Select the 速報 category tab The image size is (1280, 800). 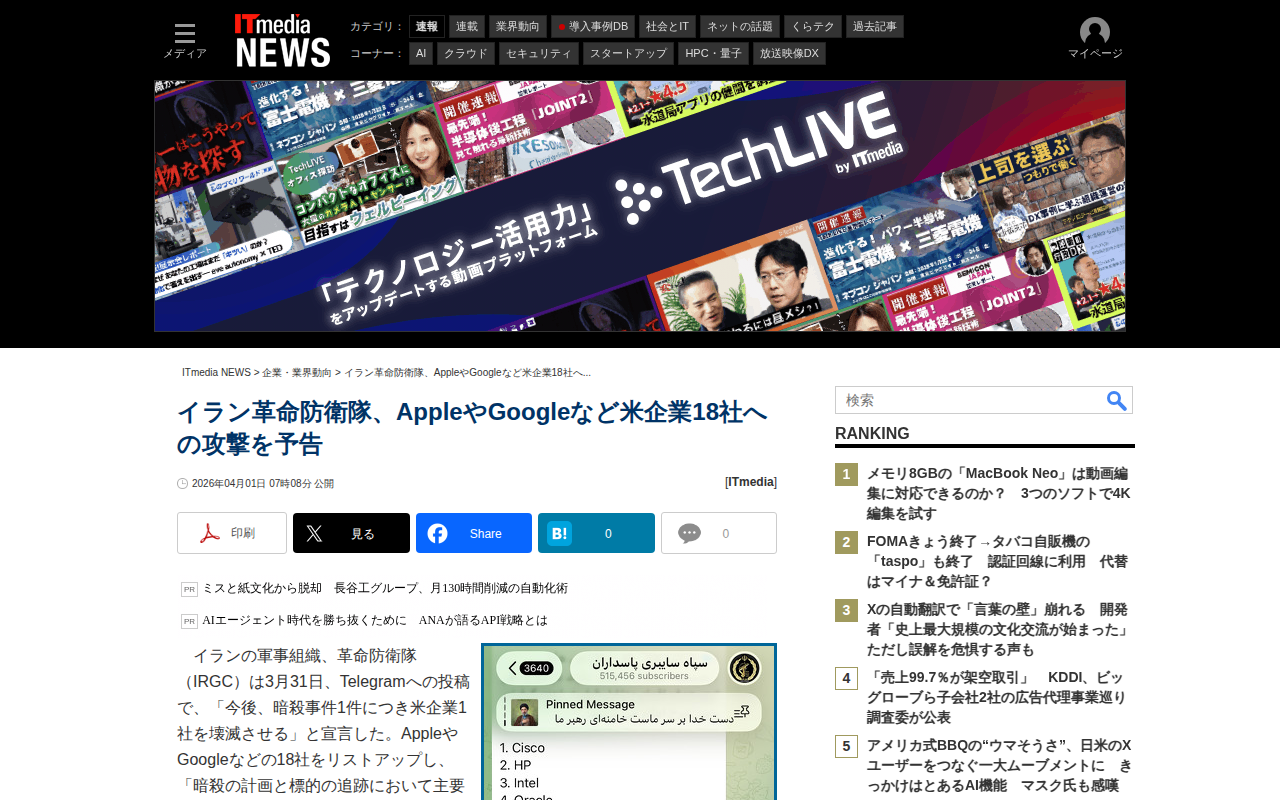[427, 26]
